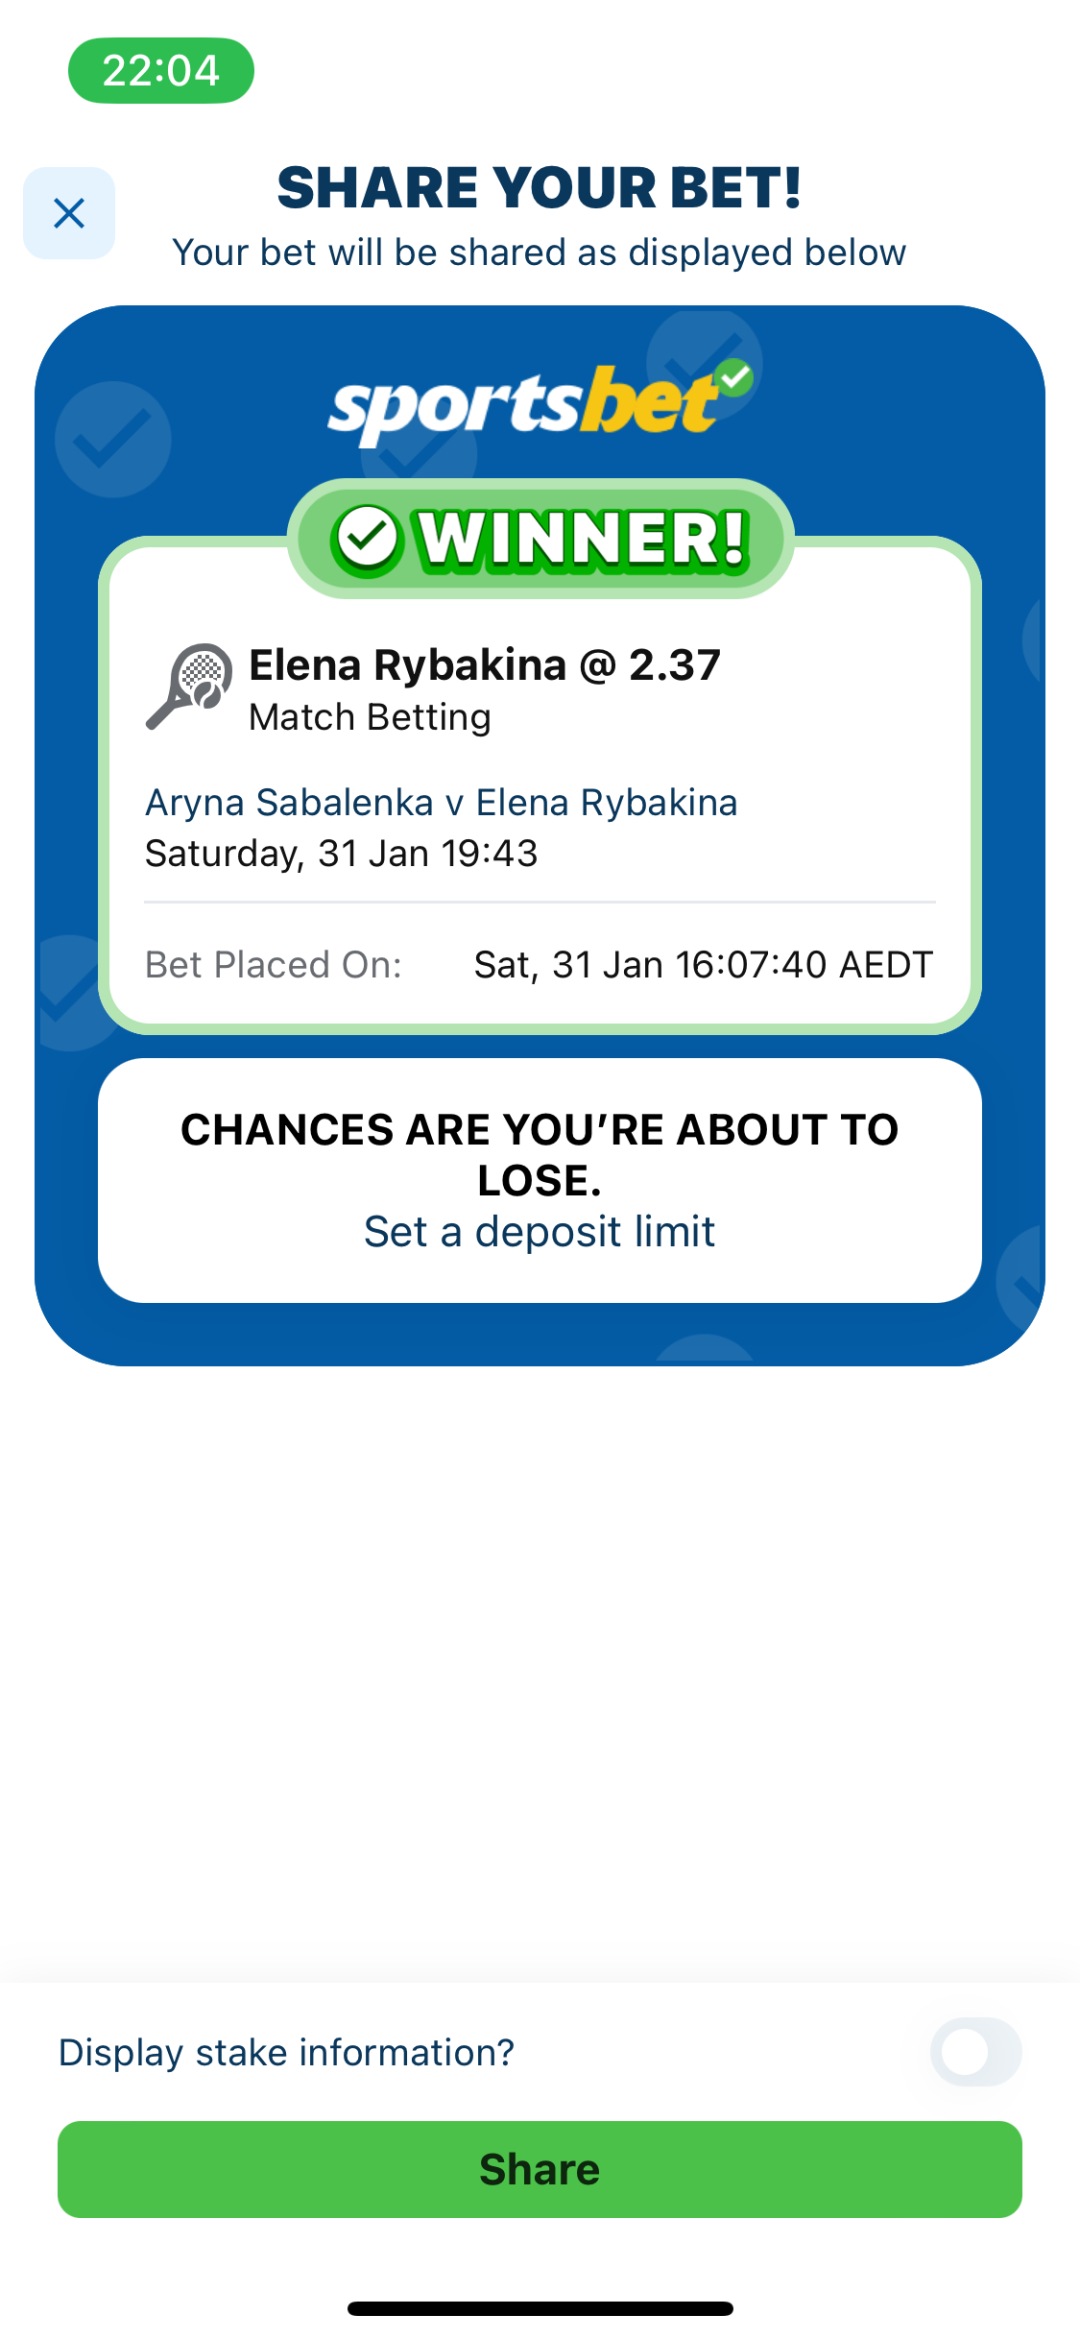Click the Saturday, 31 Jan 19:43 match time

point(341,854)
